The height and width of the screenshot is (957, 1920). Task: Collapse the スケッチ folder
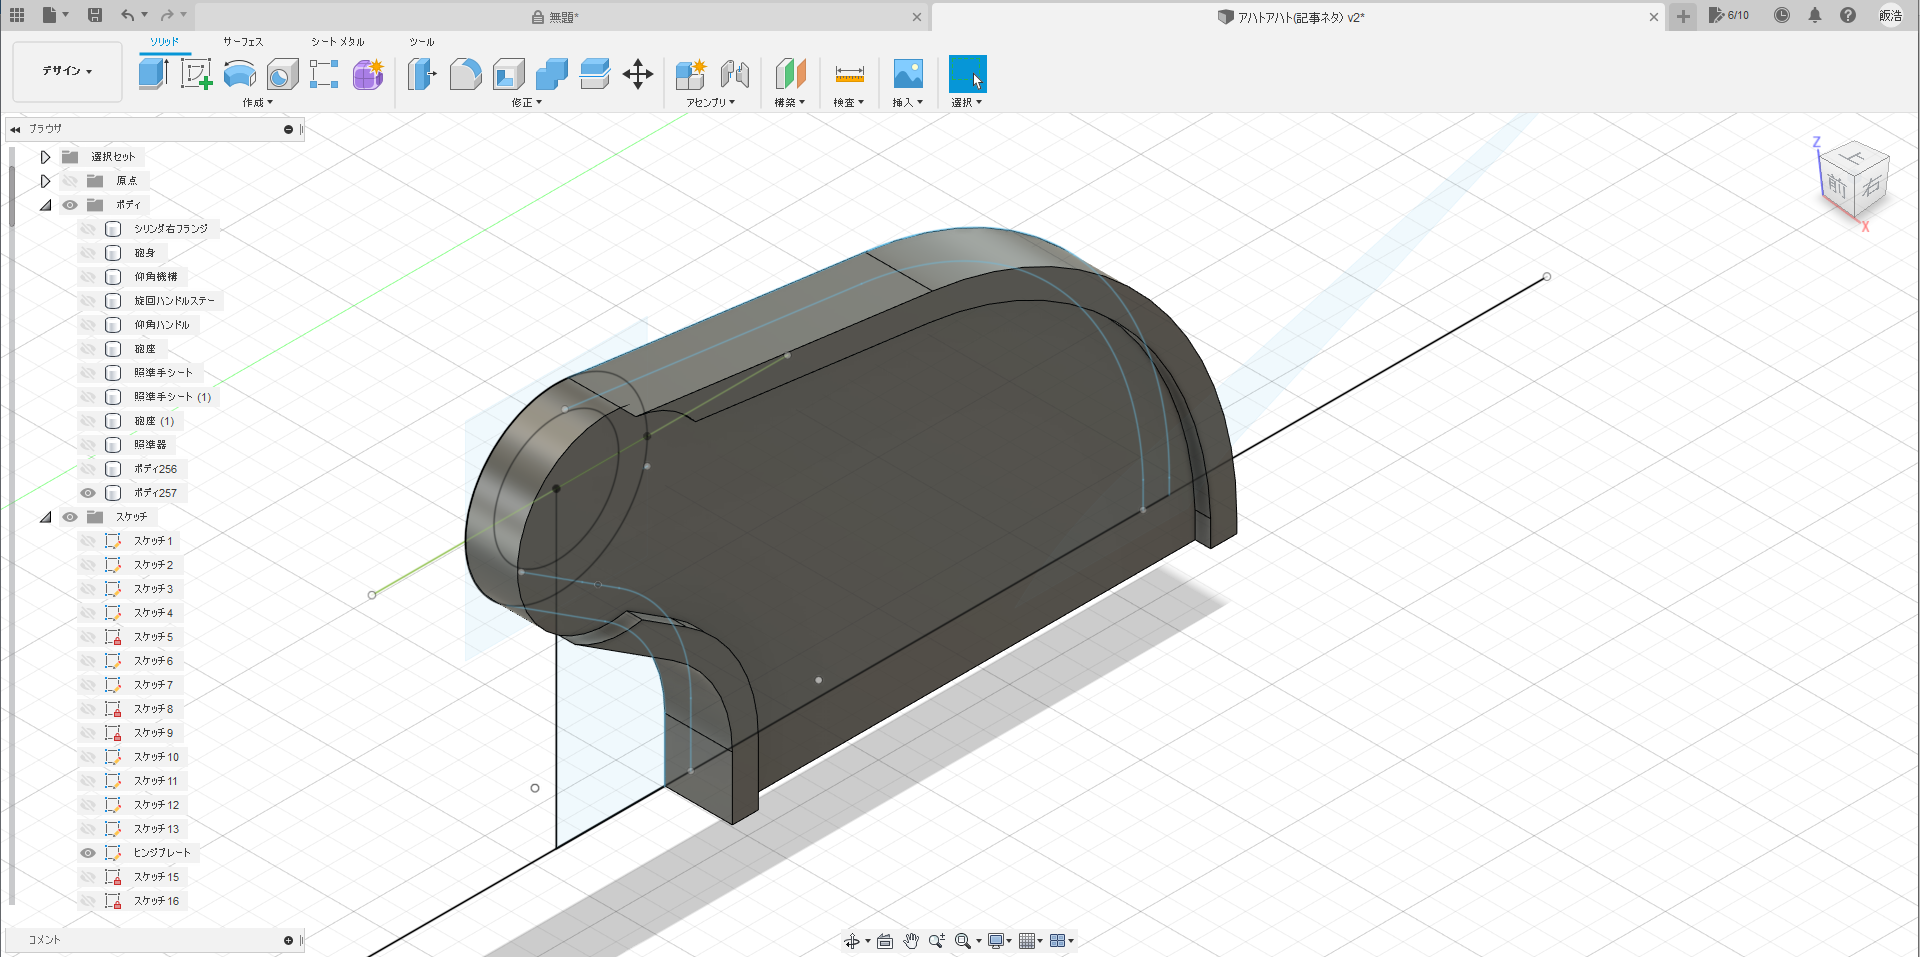point(45,517)
